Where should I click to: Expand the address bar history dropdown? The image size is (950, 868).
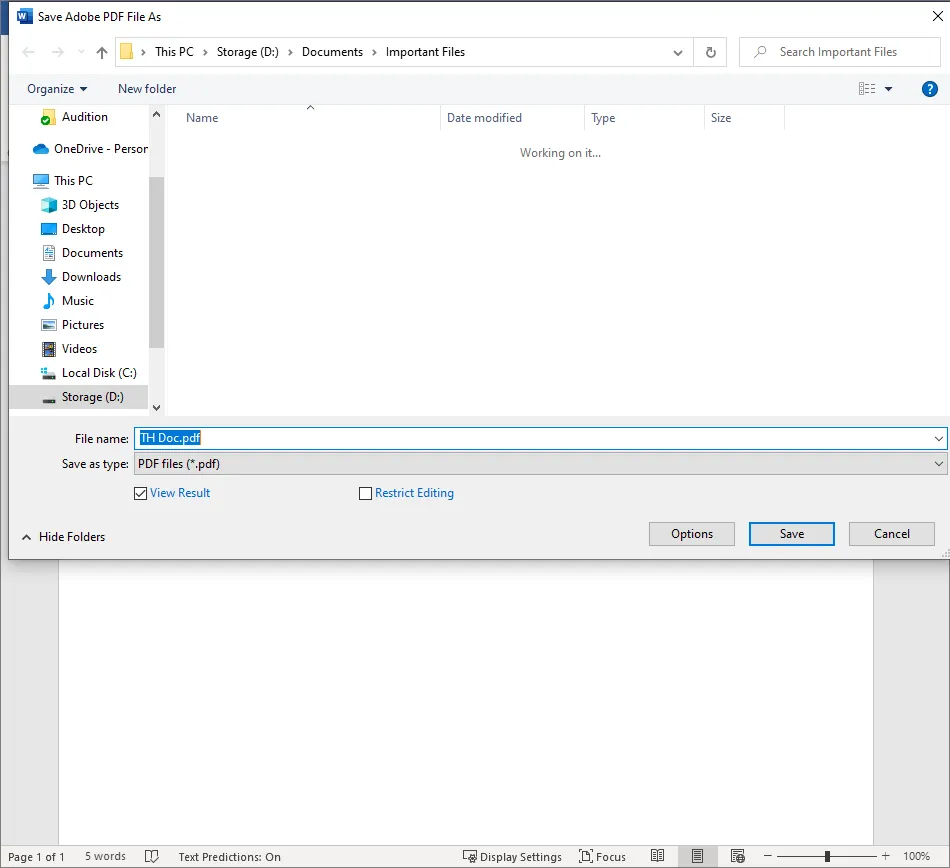pos(678,53)
